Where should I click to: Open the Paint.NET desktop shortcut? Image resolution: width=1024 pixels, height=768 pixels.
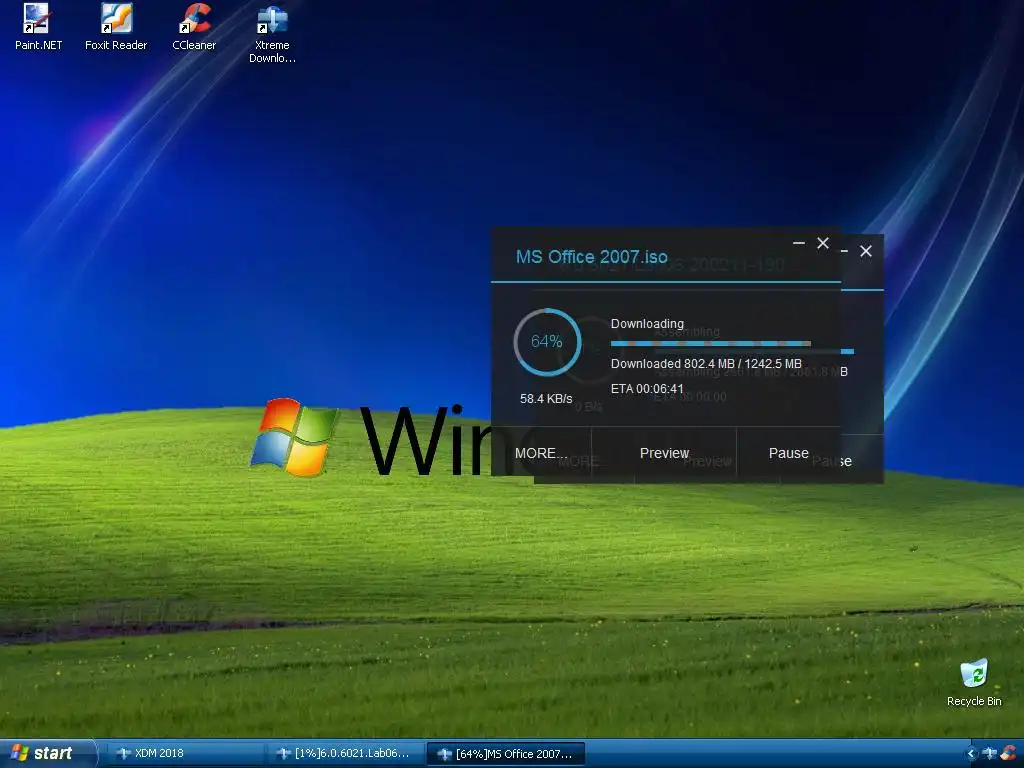tap(38, 27)
